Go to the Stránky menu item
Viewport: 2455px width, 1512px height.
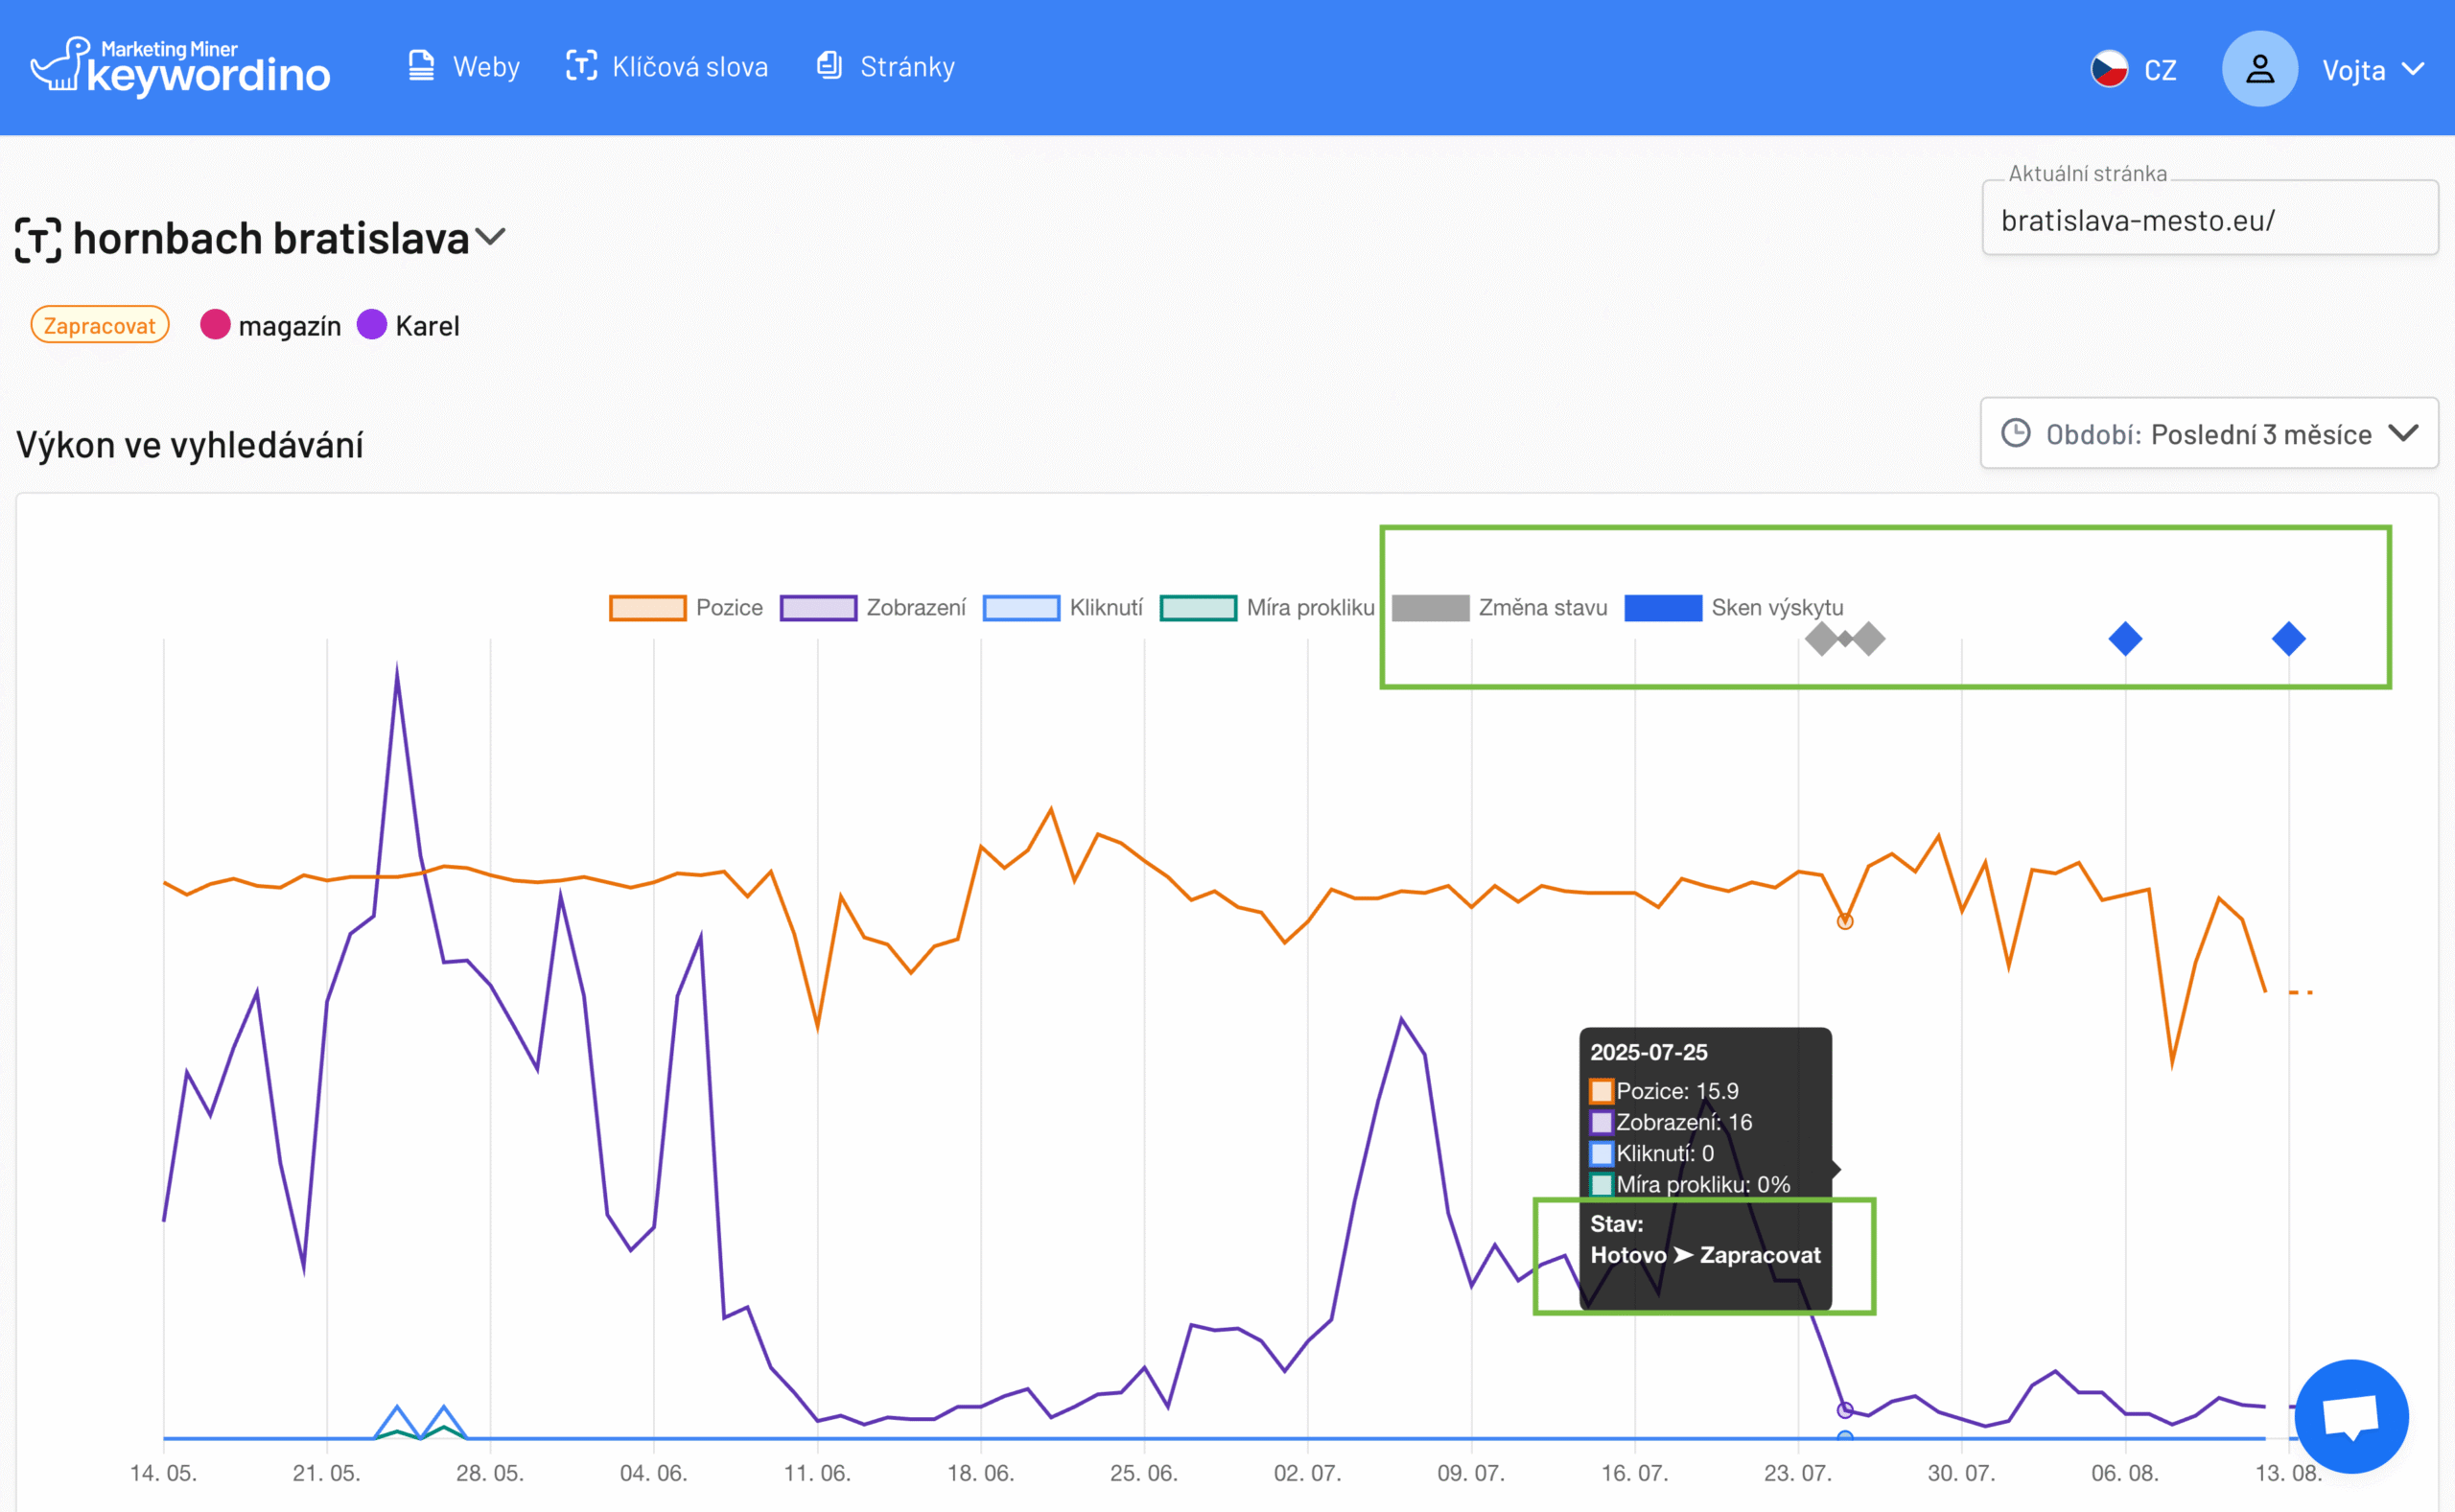click(907, 67)
